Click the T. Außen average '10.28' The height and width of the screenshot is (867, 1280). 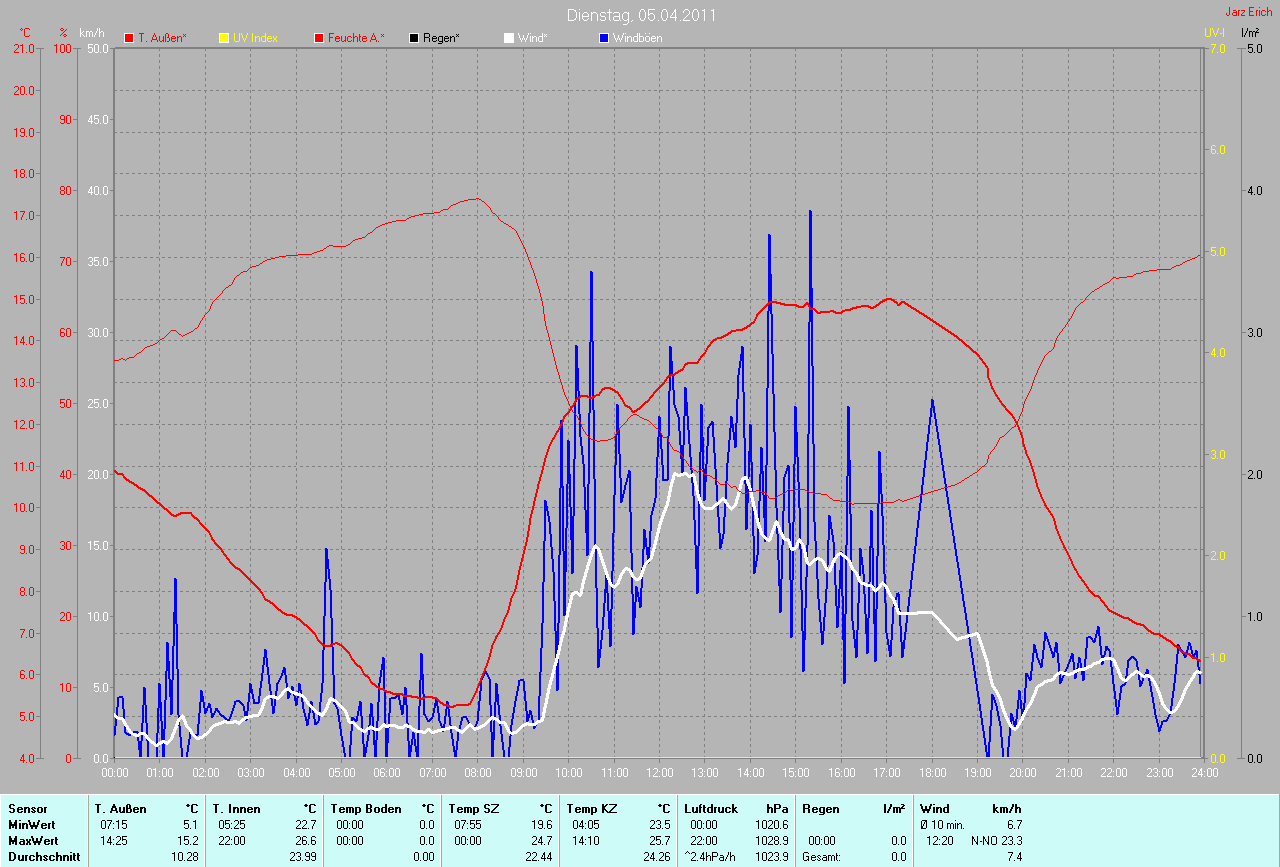(x=186, y=857)
